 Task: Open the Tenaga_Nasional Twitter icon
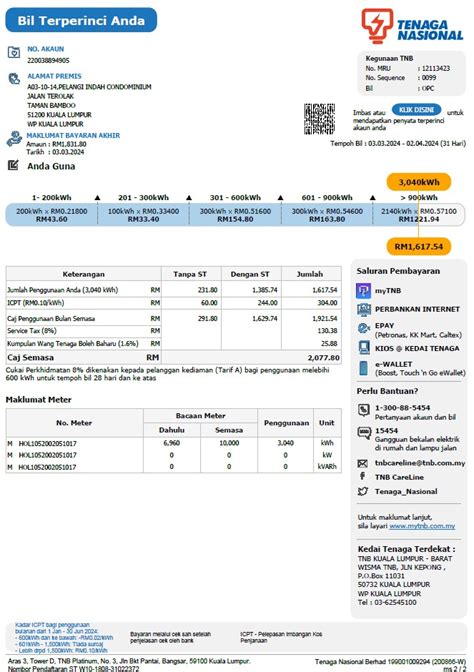tap(363, 491)
